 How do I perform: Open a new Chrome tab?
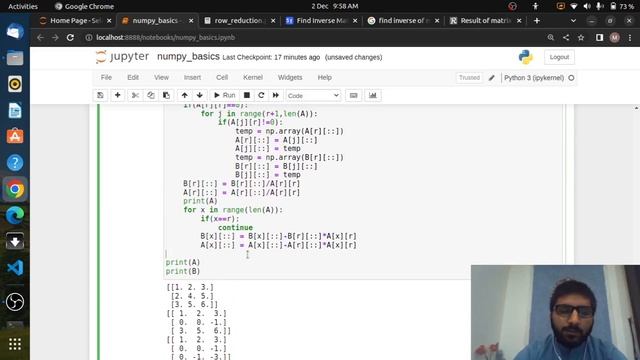point(537,20)
